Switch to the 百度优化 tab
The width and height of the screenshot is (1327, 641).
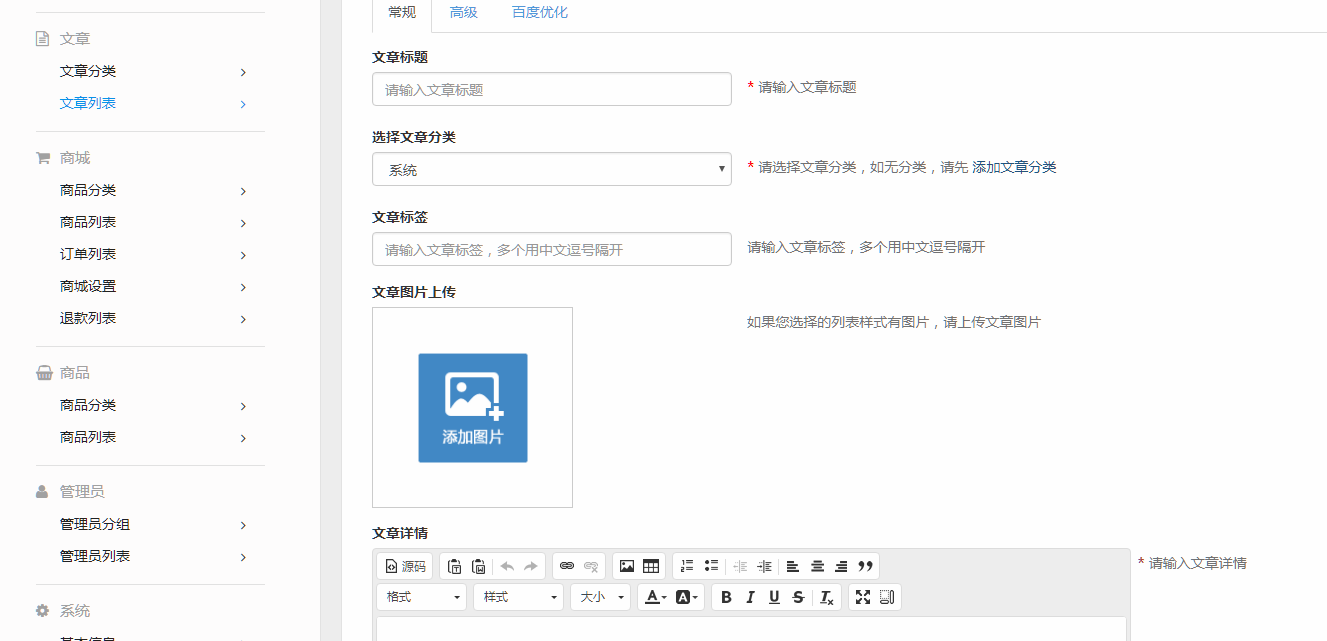point(539,13)
